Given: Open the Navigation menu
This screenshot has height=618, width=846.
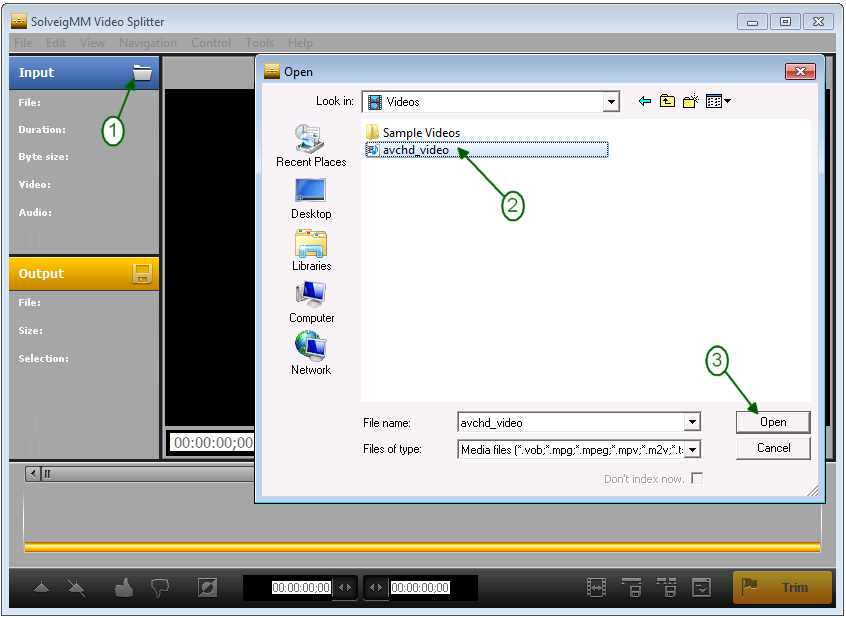Looking at the screenshot, I should 148,43.
